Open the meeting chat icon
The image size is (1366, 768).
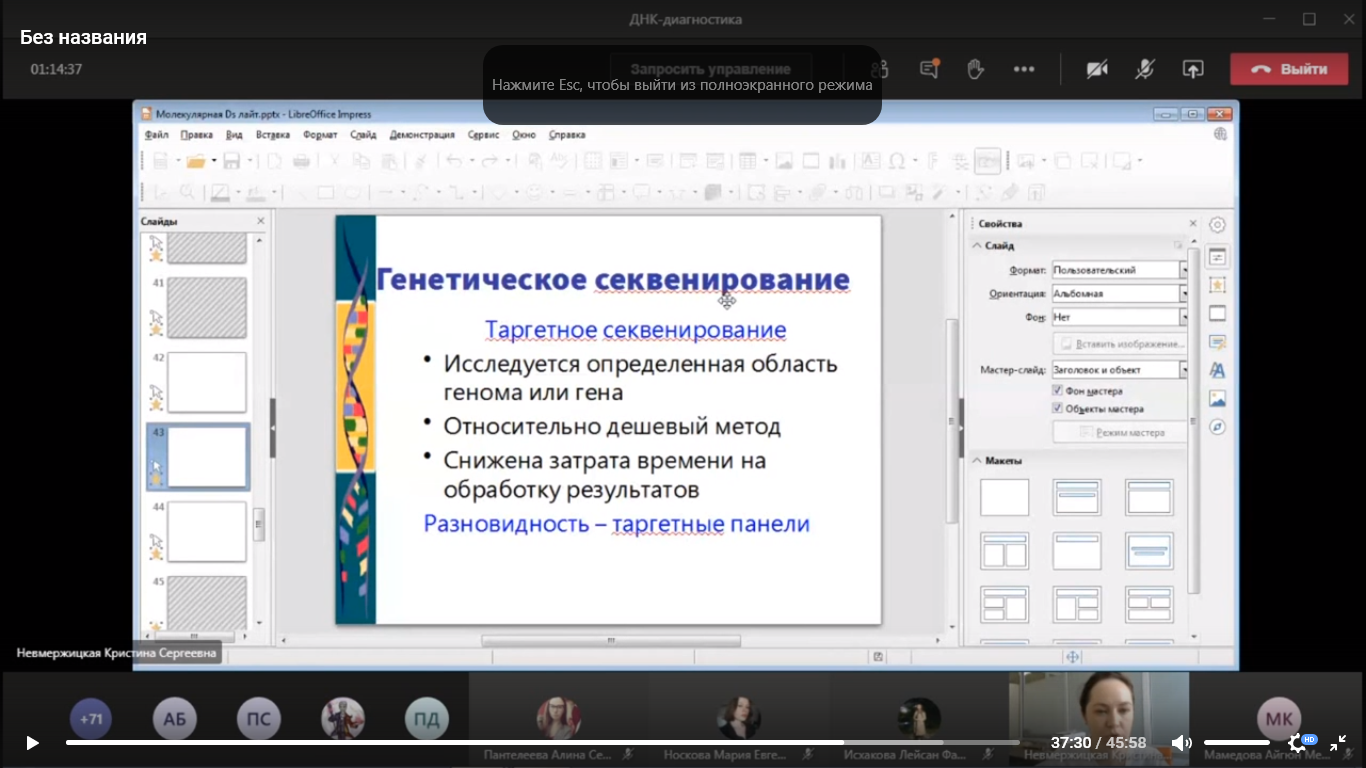pos(929,69)
